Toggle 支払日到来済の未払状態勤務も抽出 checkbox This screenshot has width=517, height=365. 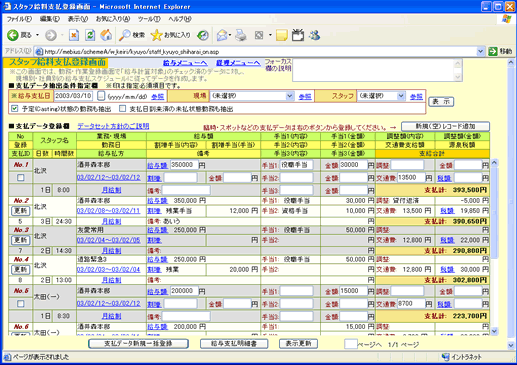pyautogui.click(x=123, y=108)
